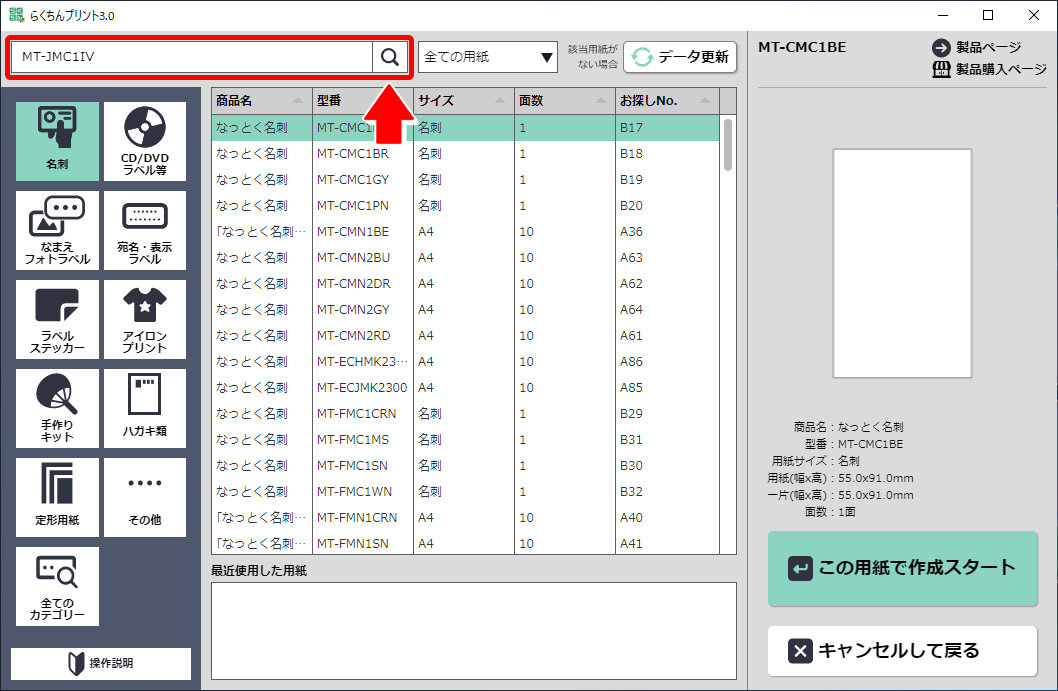
Task: Select the 手作りキット category
Action: click(x=57, y=409)
